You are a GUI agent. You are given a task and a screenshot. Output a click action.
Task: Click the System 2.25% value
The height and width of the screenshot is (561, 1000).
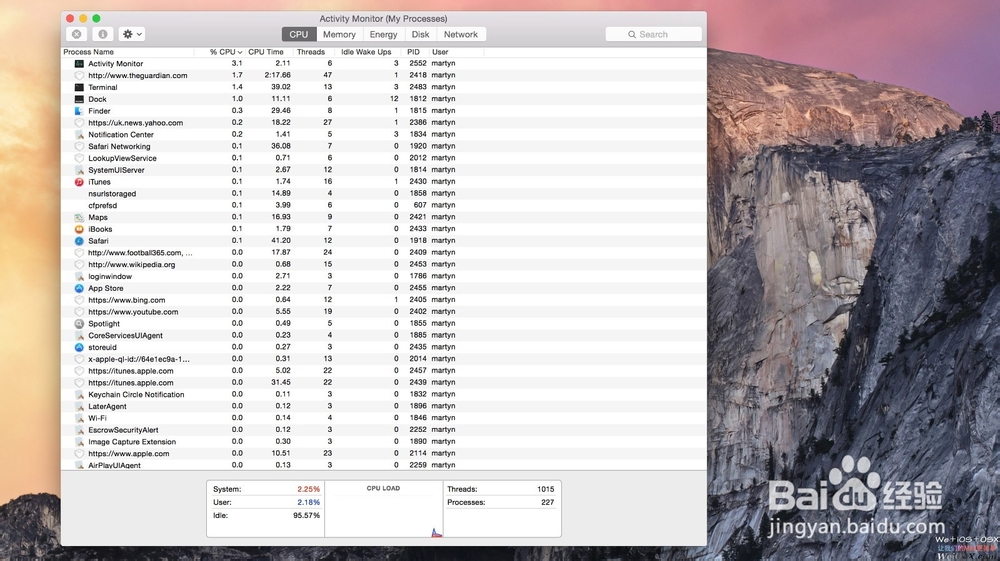308,490
